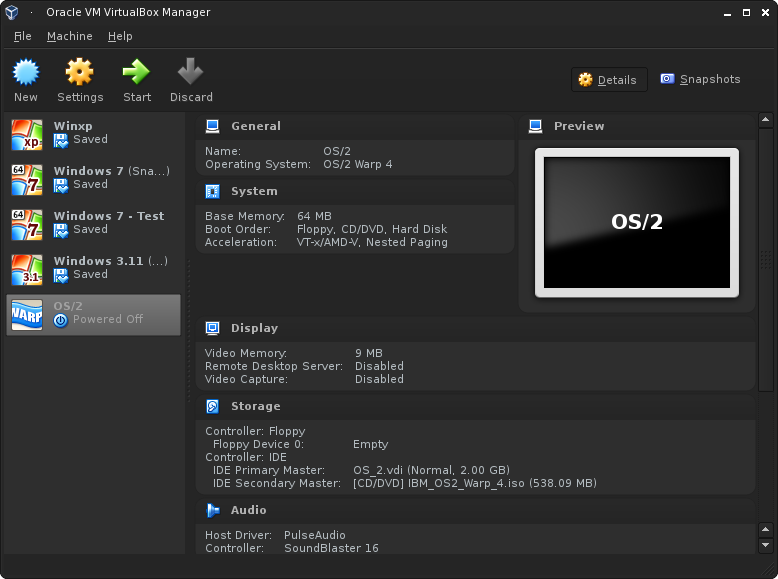Switch to the Snapshots view
This screenshot has height=579, width=778.
[x=700, y=79]
